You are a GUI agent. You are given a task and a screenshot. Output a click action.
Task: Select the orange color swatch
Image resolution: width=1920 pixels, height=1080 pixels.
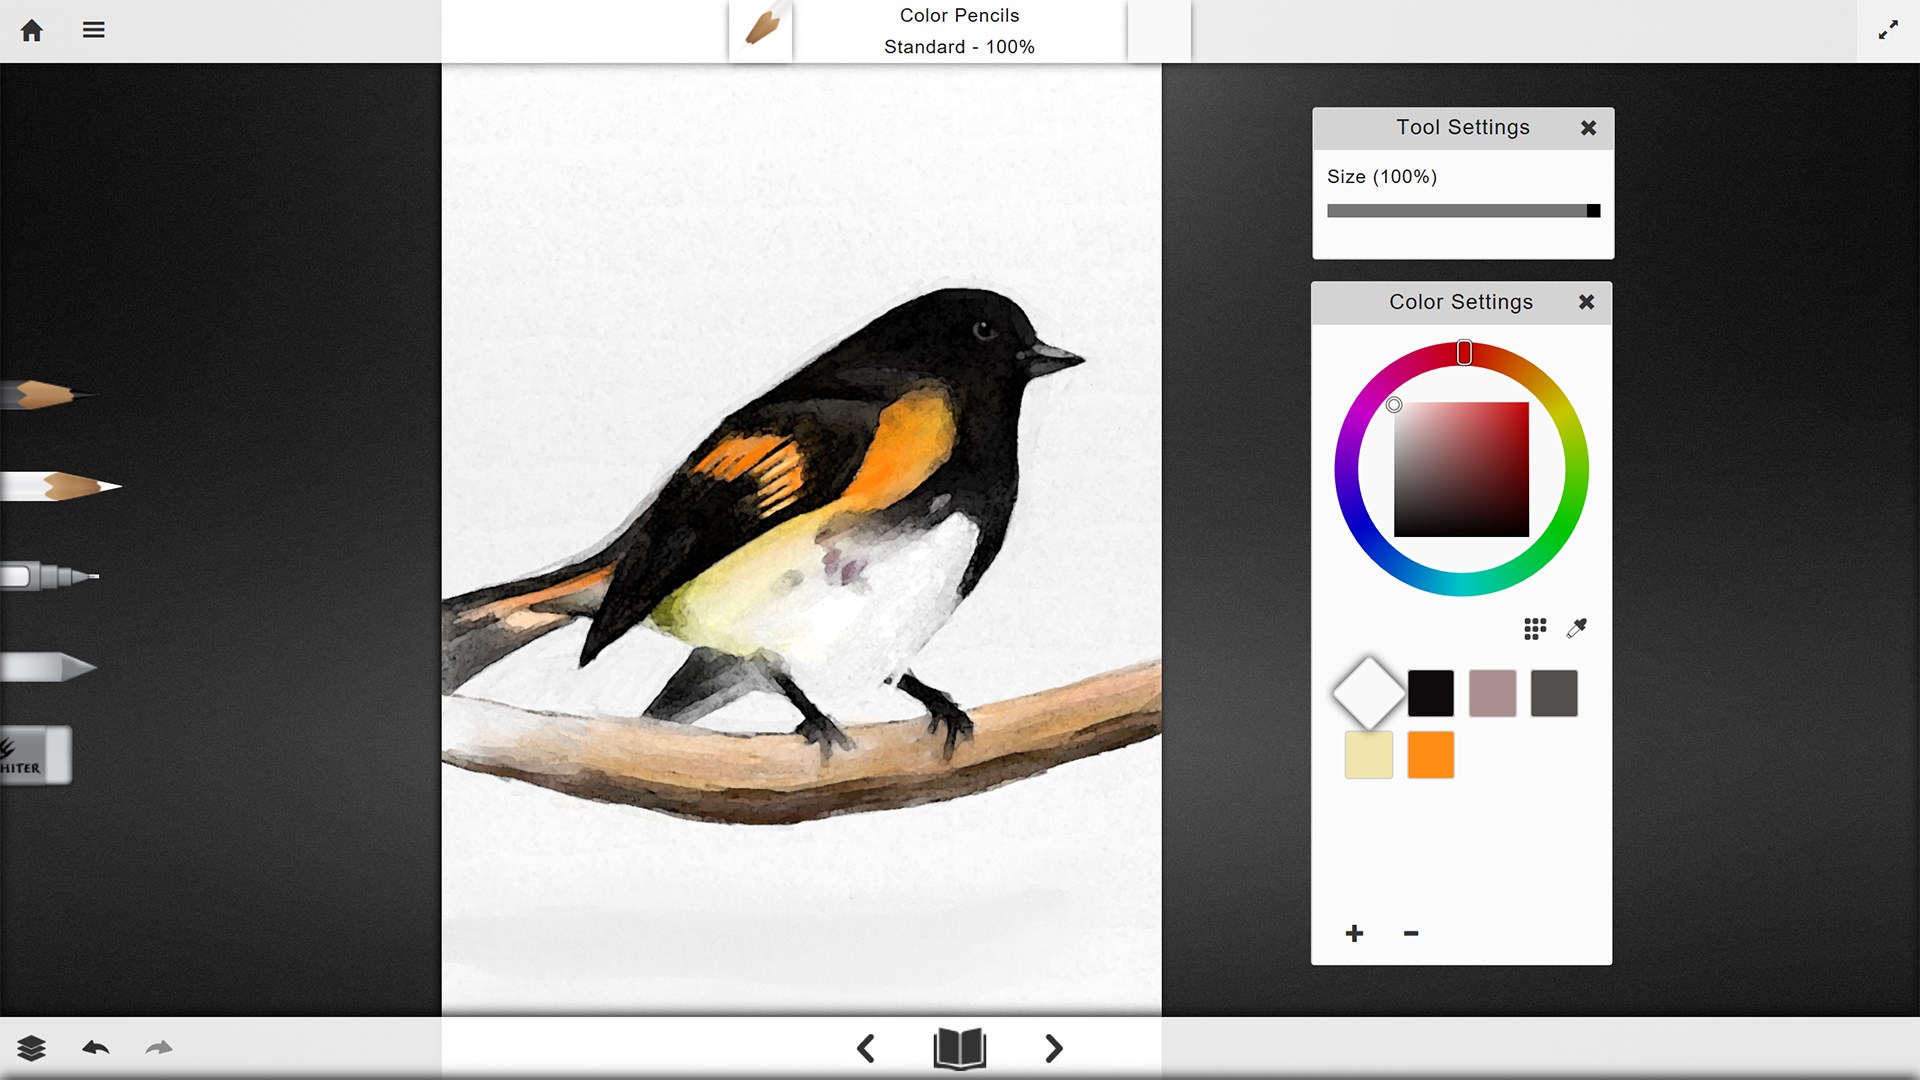point(1430,755)
